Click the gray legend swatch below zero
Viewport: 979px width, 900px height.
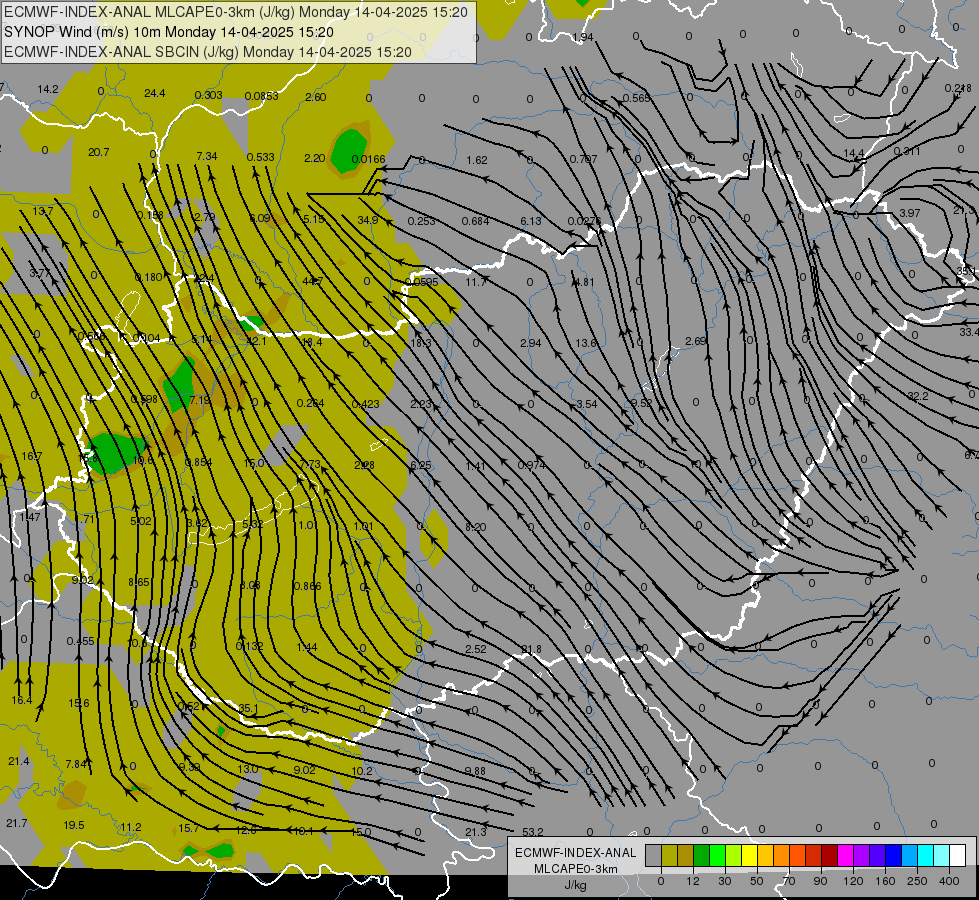[x=653, y=855]
